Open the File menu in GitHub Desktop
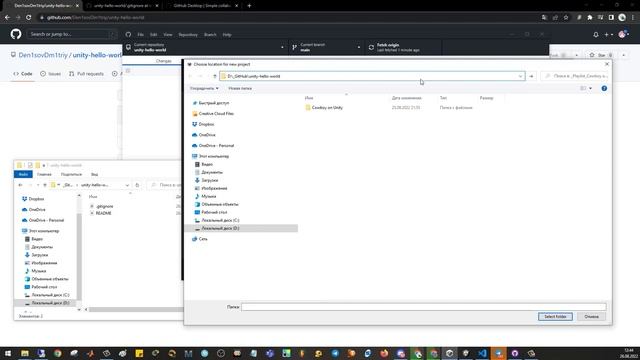 pyautogui.click(x=140, y=35)
